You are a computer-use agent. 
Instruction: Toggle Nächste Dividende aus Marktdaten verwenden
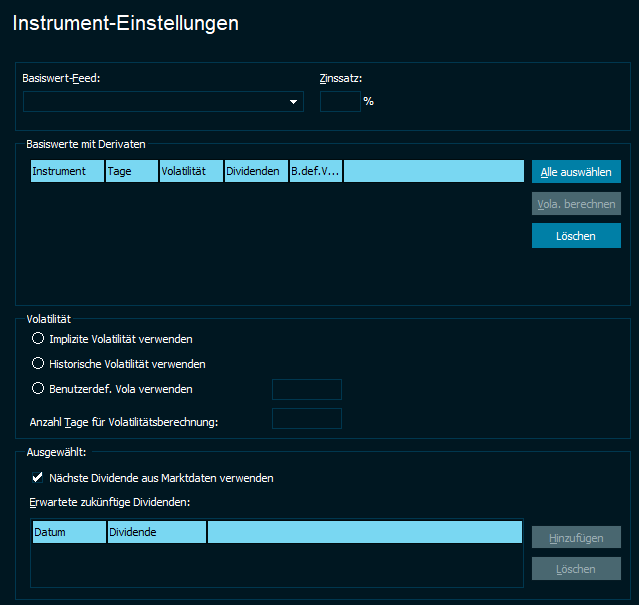point(39,478)
